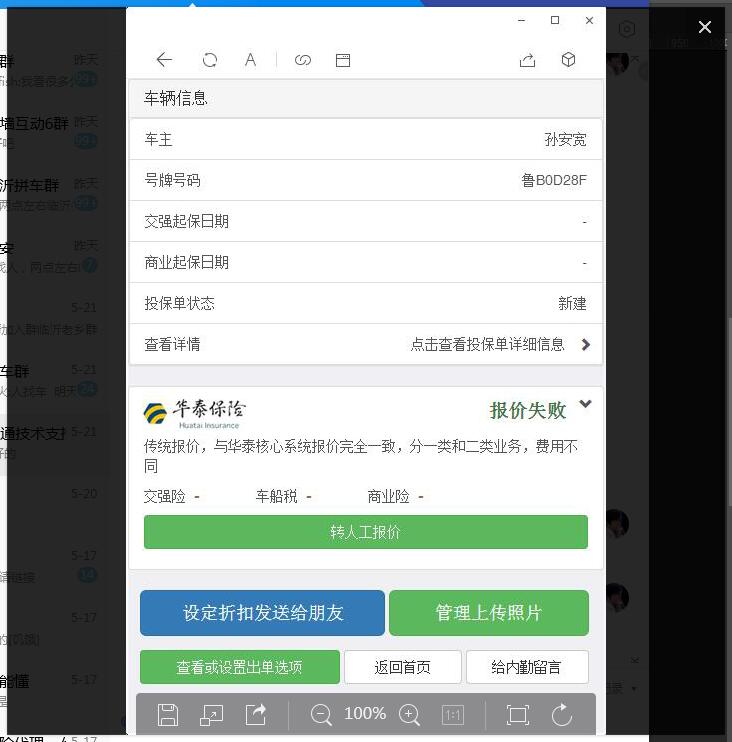732x742 pixels.
Task: Zoom in on the image
Action: tap(409, 715)
